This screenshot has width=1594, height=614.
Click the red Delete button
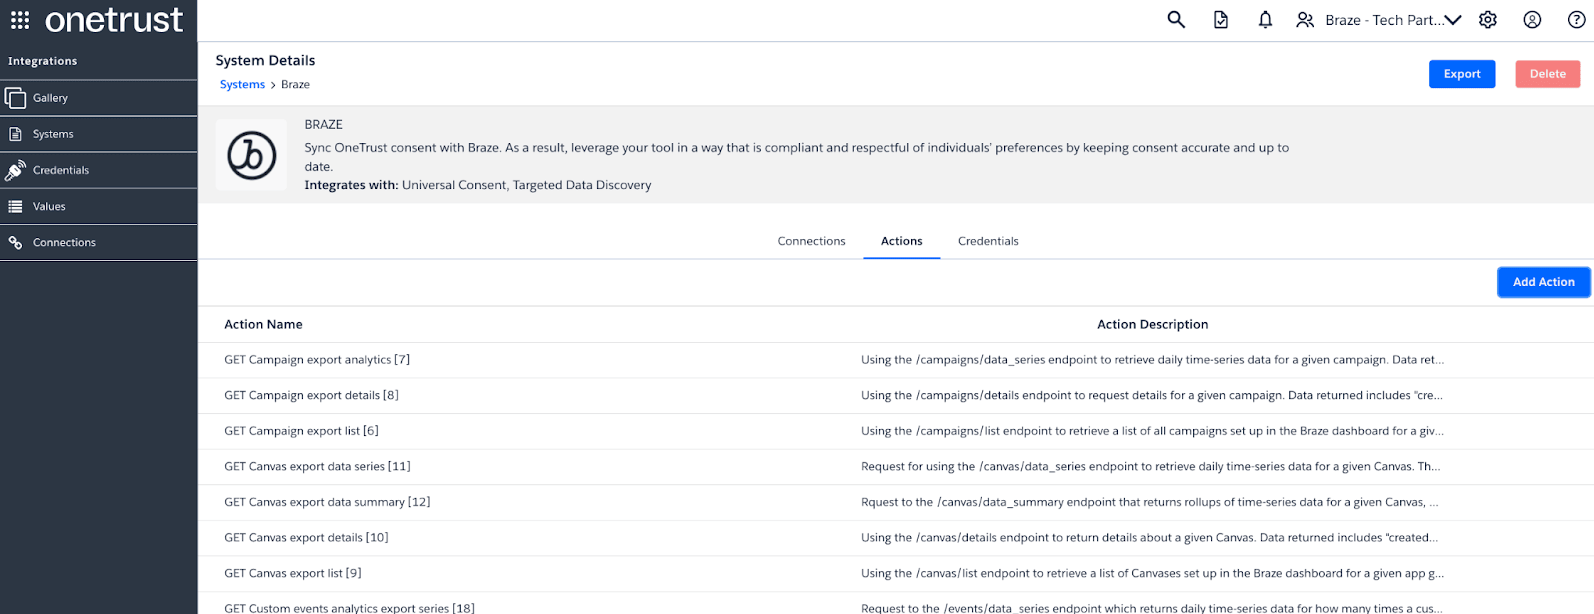click(x=1547, y=74)
